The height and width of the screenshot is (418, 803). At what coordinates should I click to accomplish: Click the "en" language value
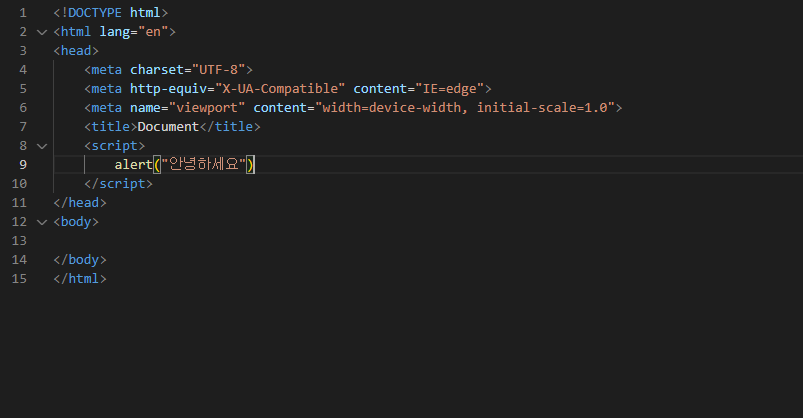click(x=153, y=32)
